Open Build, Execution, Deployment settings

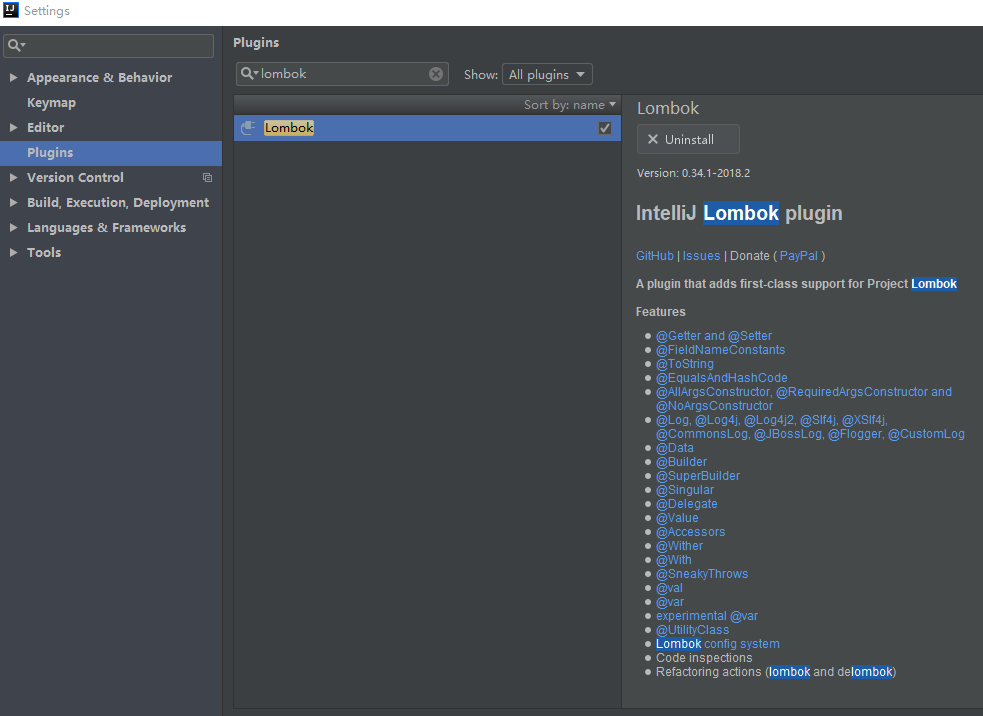(x=118, y=203)
